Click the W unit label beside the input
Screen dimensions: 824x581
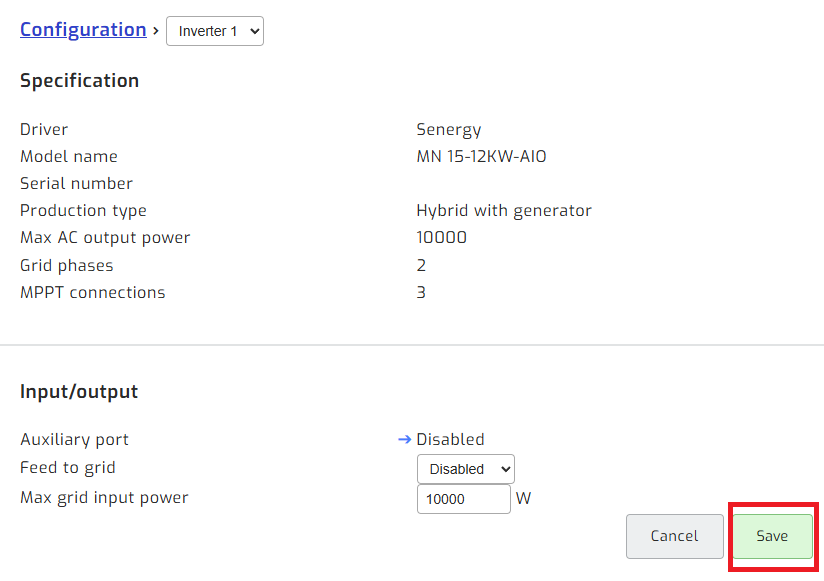click(x=523, y=497)
